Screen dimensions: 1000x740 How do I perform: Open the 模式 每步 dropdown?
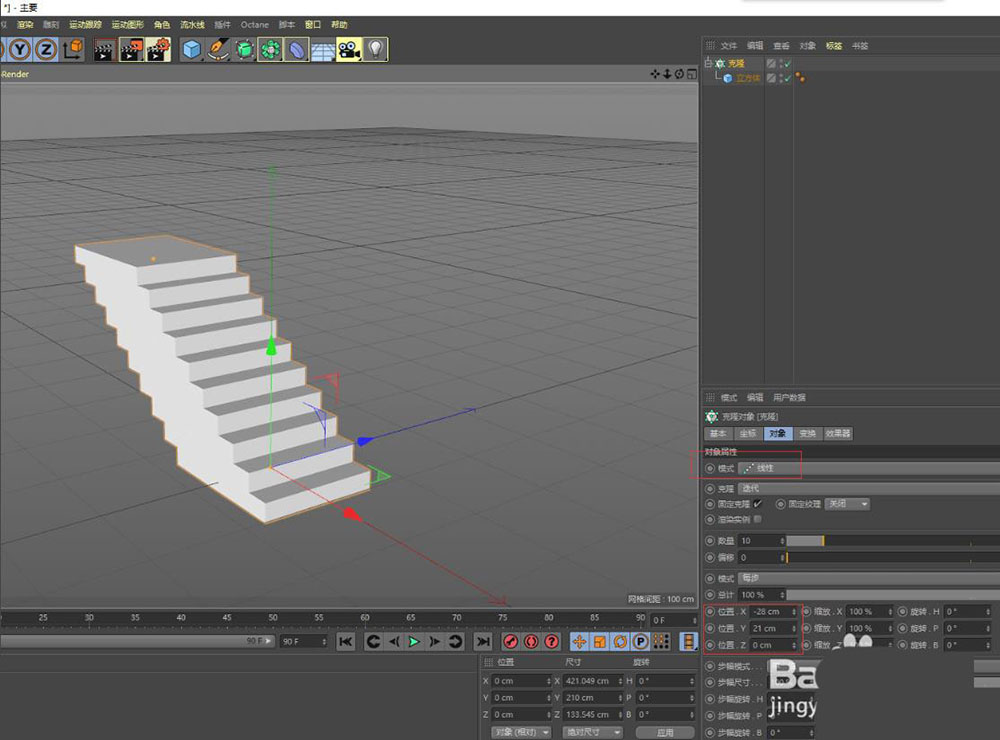point(869,578)
